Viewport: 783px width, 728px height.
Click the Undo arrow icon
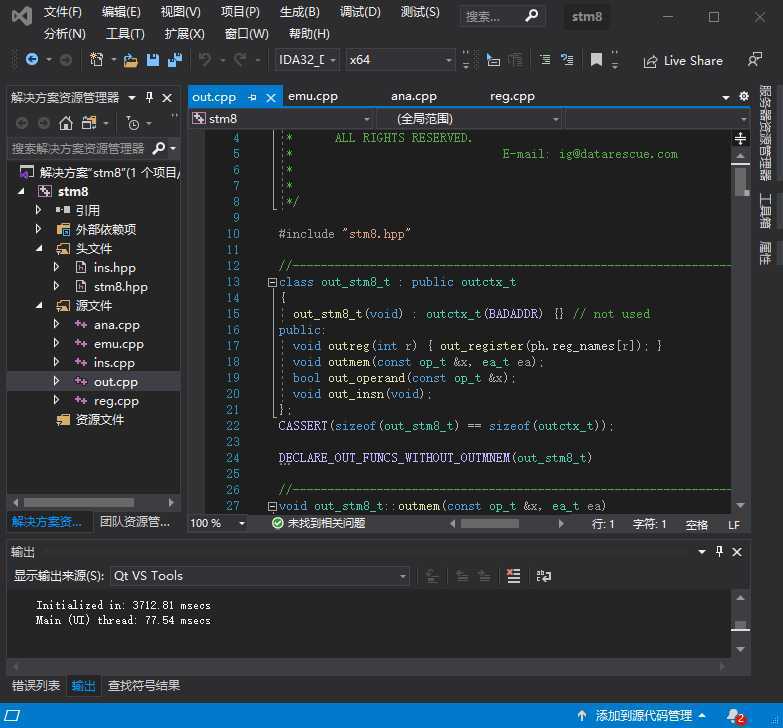point(205,60)
